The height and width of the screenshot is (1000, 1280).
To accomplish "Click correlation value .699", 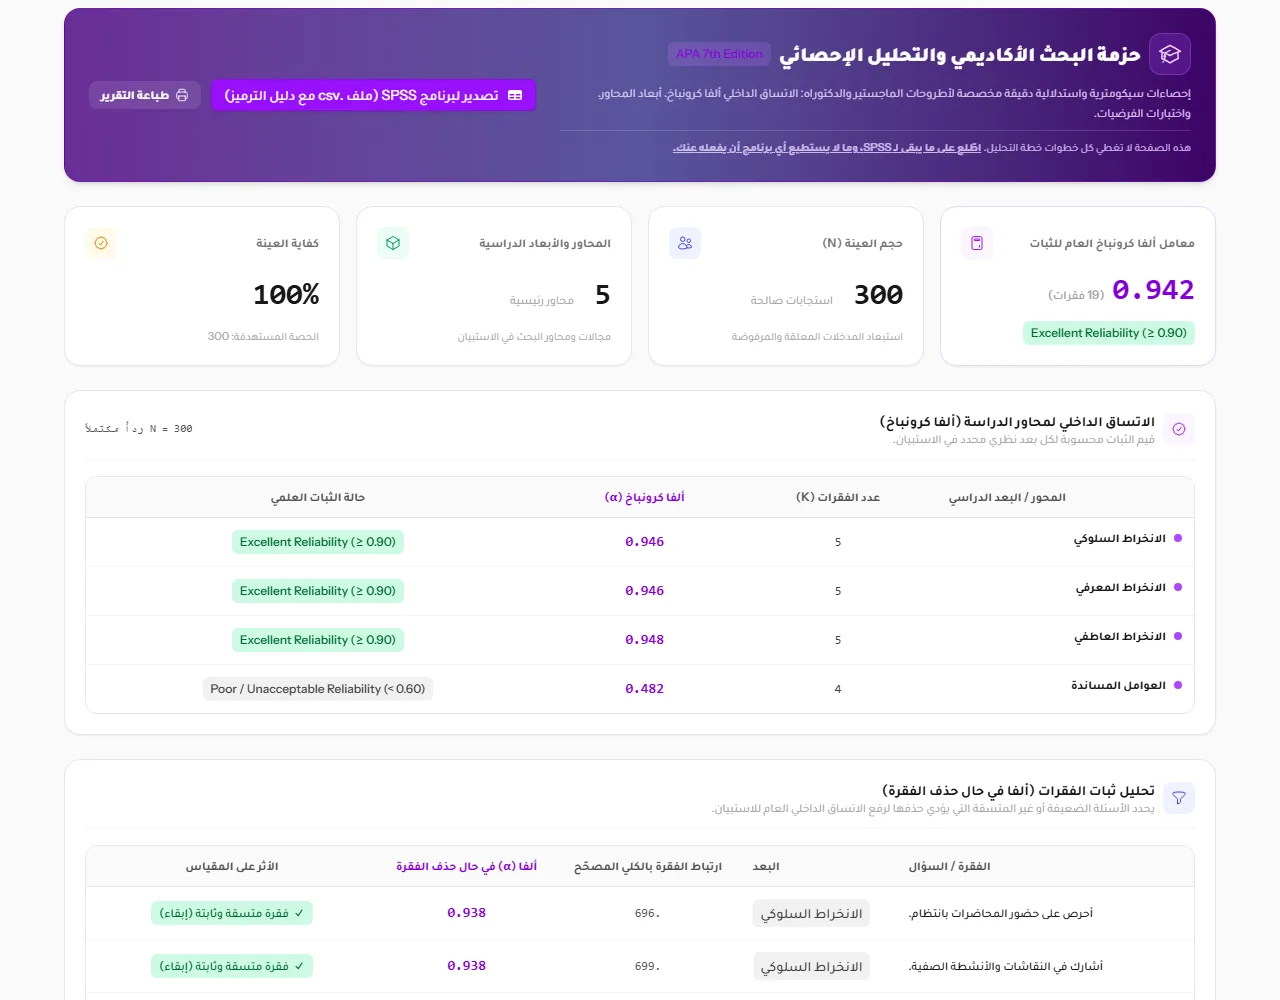I will pyautogui.click(x=647, y=966).
